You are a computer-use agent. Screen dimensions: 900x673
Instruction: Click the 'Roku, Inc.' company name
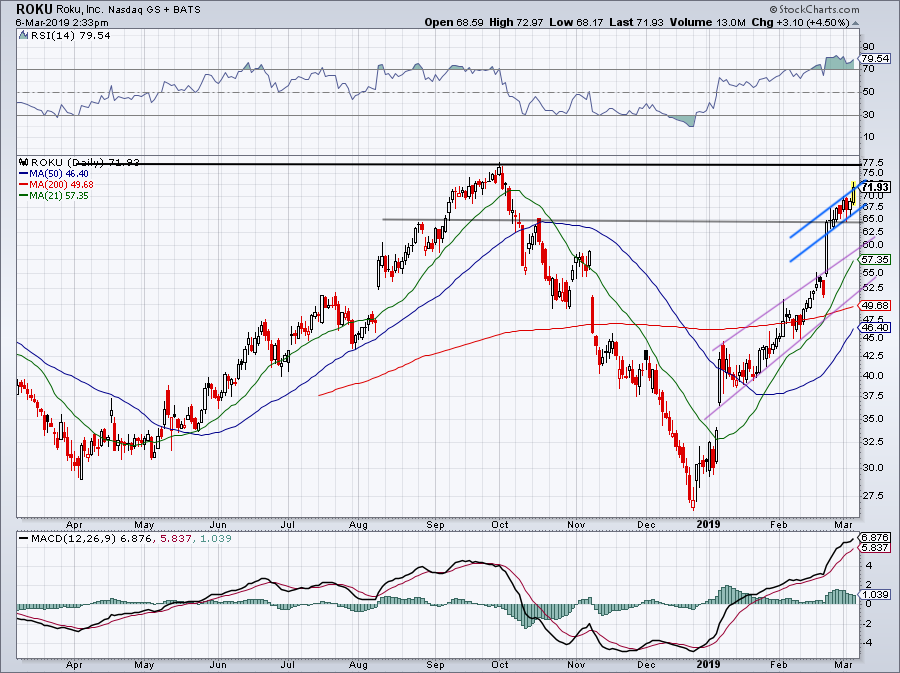(80, 10)
